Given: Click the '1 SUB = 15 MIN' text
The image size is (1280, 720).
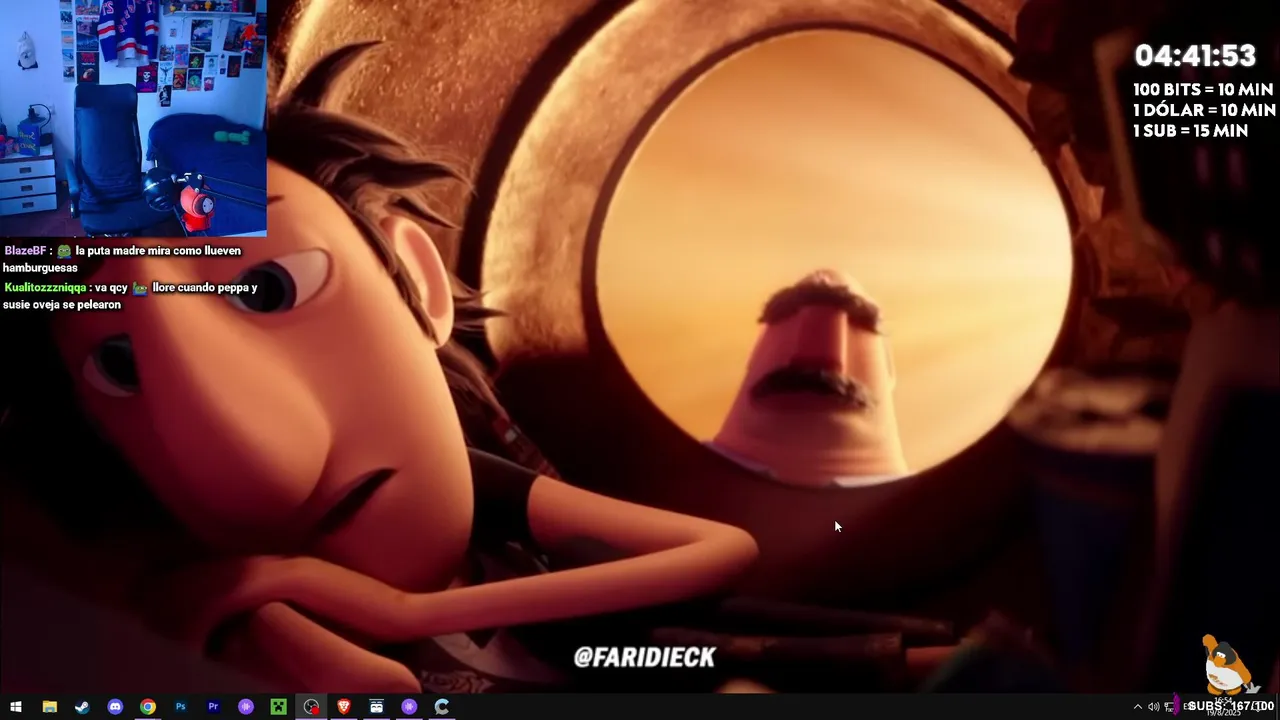Looking at the screenshot, I should click(x=1190, y=131).
